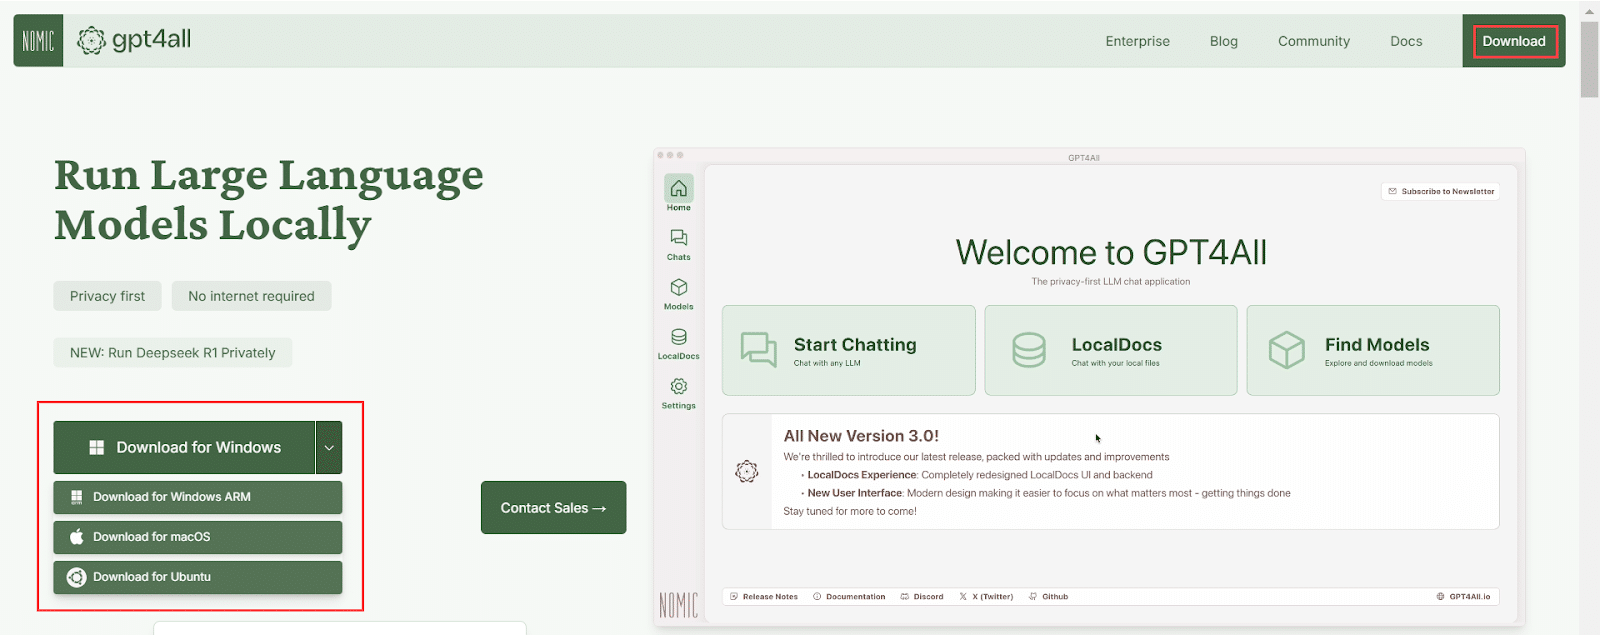This screenshot has width=1600, height=635.
Task: Click the gpt4all logo icon
Action: click(91, 41)
